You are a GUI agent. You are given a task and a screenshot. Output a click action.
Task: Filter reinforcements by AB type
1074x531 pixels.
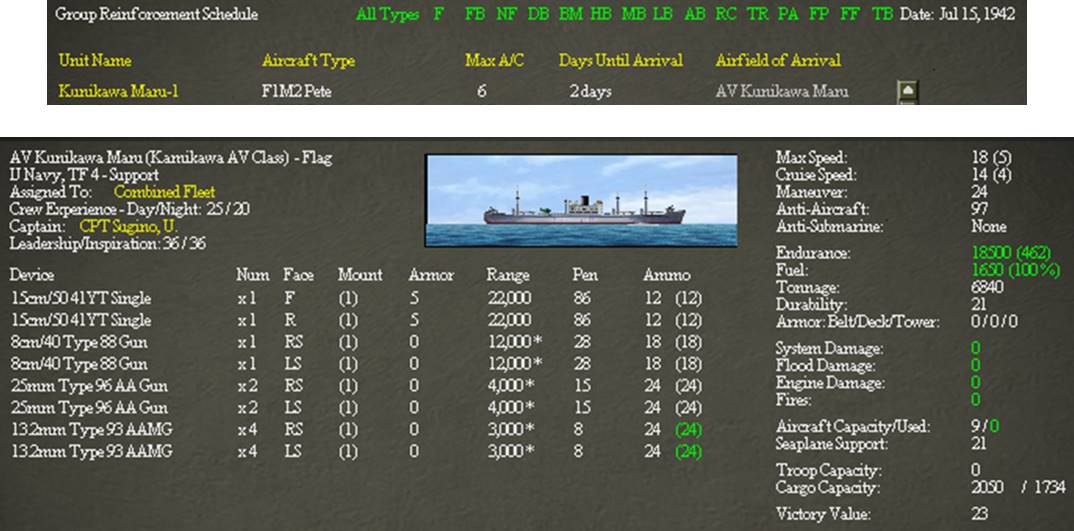695,14
